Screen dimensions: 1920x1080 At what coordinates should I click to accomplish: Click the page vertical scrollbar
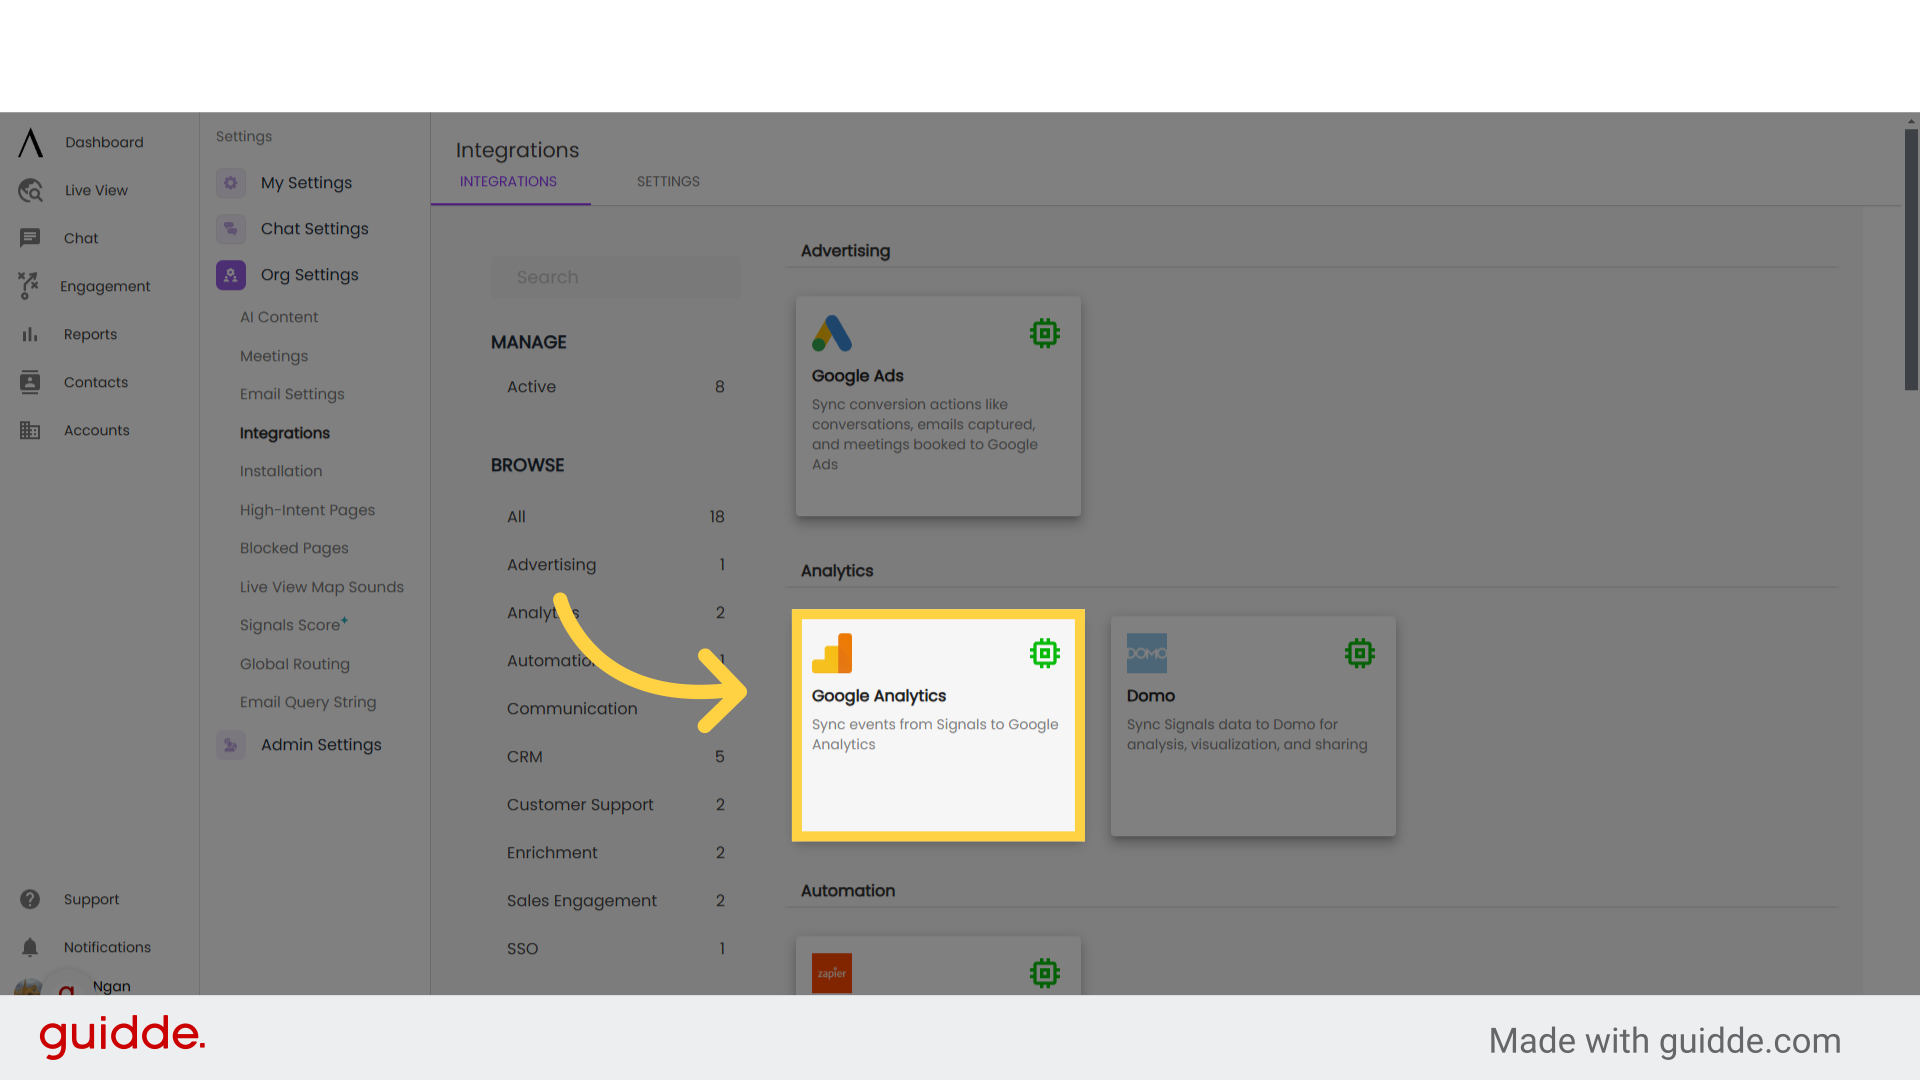tap(1911, 260)
